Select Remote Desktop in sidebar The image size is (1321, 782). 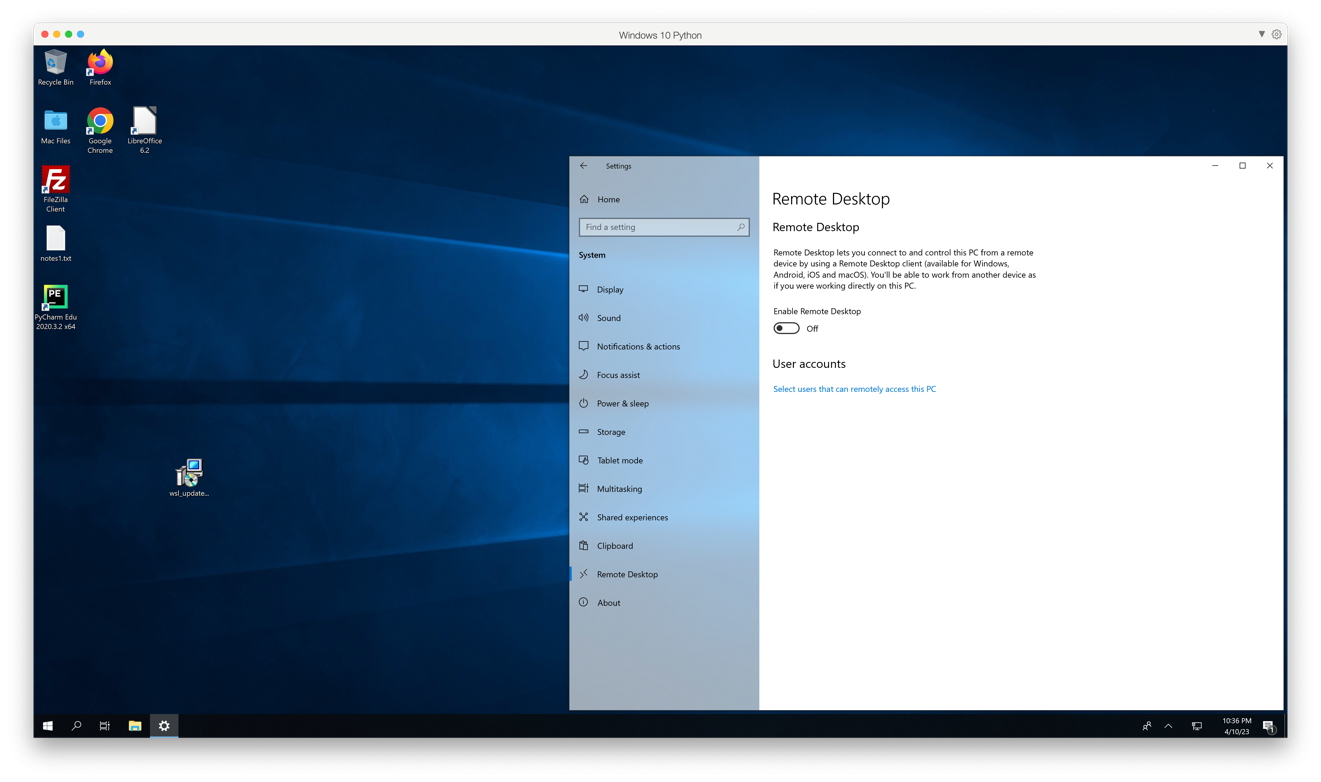point(664,574)
